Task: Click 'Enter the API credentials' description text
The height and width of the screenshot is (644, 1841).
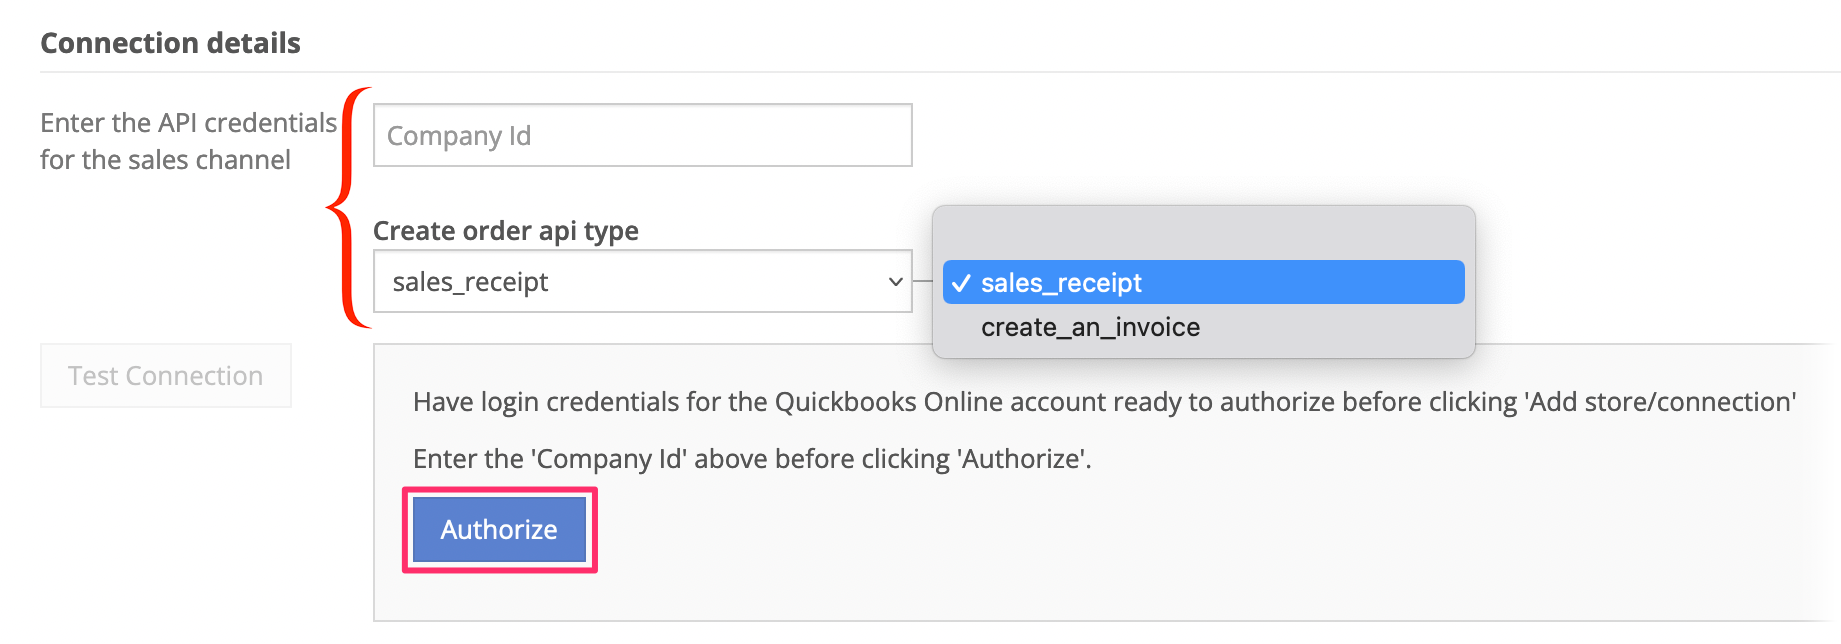Action: pyautogui.click(x=188, y=141)
